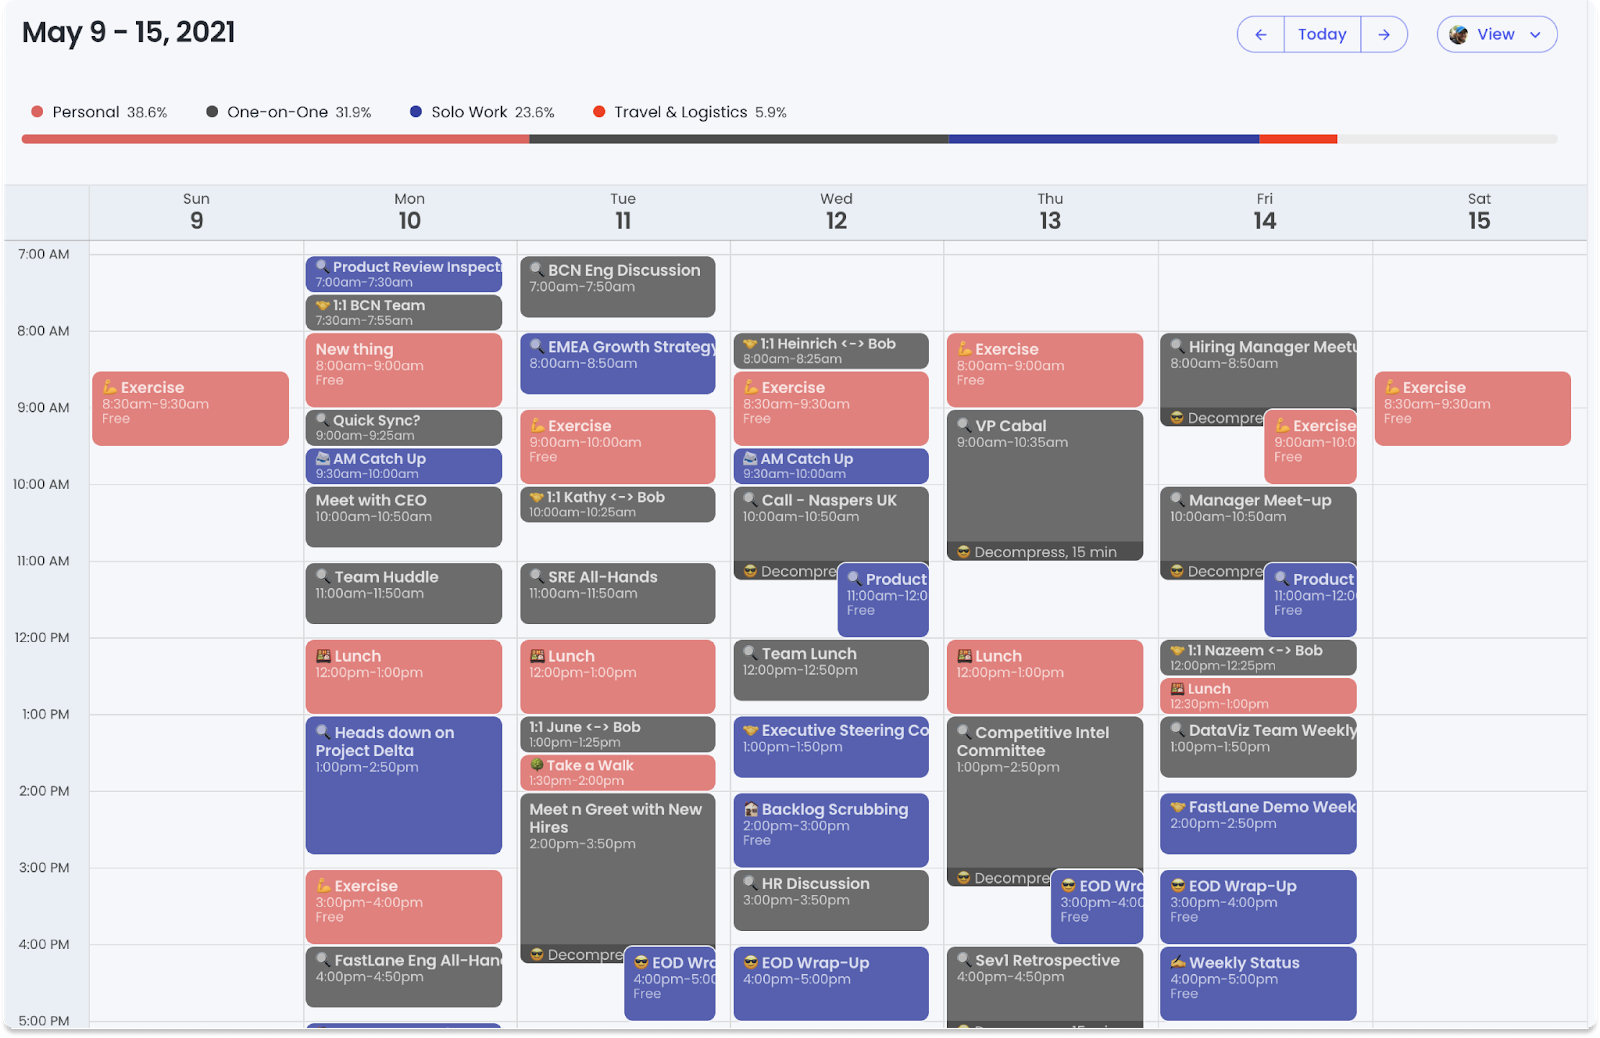
Task: Click the handshake icon on FastLane Demo Week
Action: point(1177,807)
